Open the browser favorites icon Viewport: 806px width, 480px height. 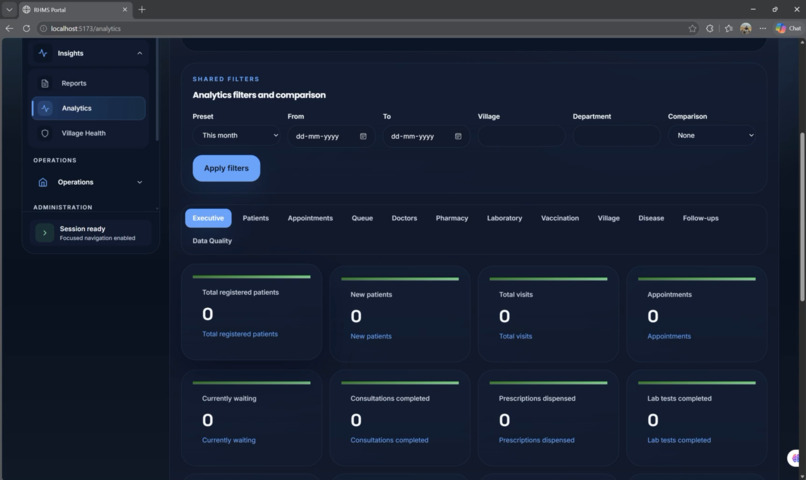pos(728,28)
